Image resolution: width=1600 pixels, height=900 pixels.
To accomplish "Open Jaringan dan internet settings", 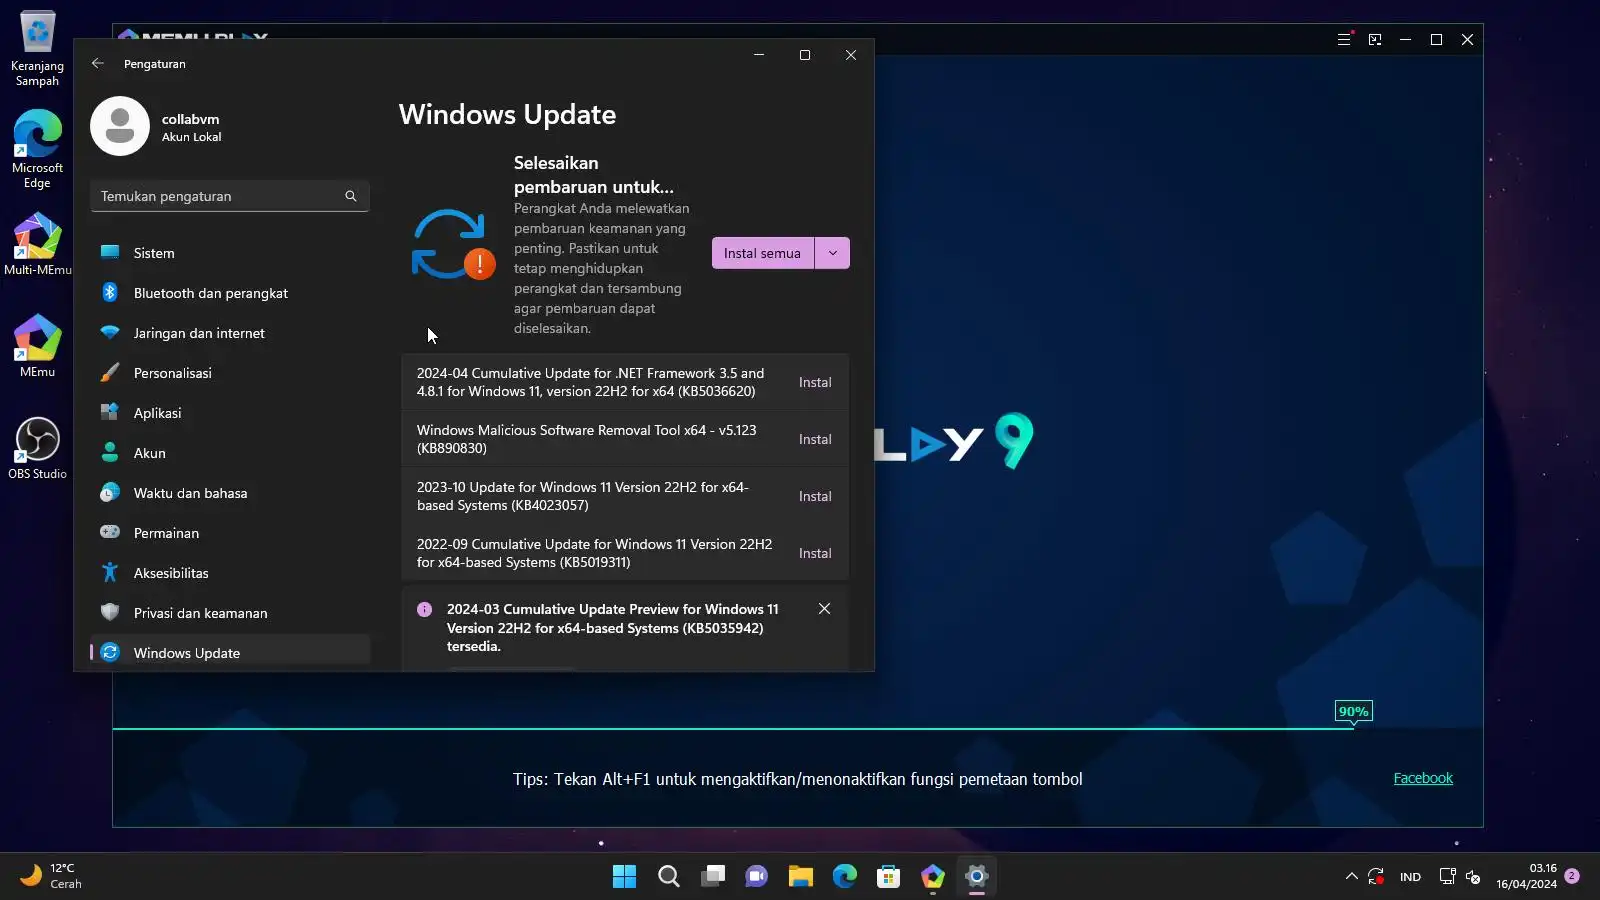I will click(x=230, y=333).
